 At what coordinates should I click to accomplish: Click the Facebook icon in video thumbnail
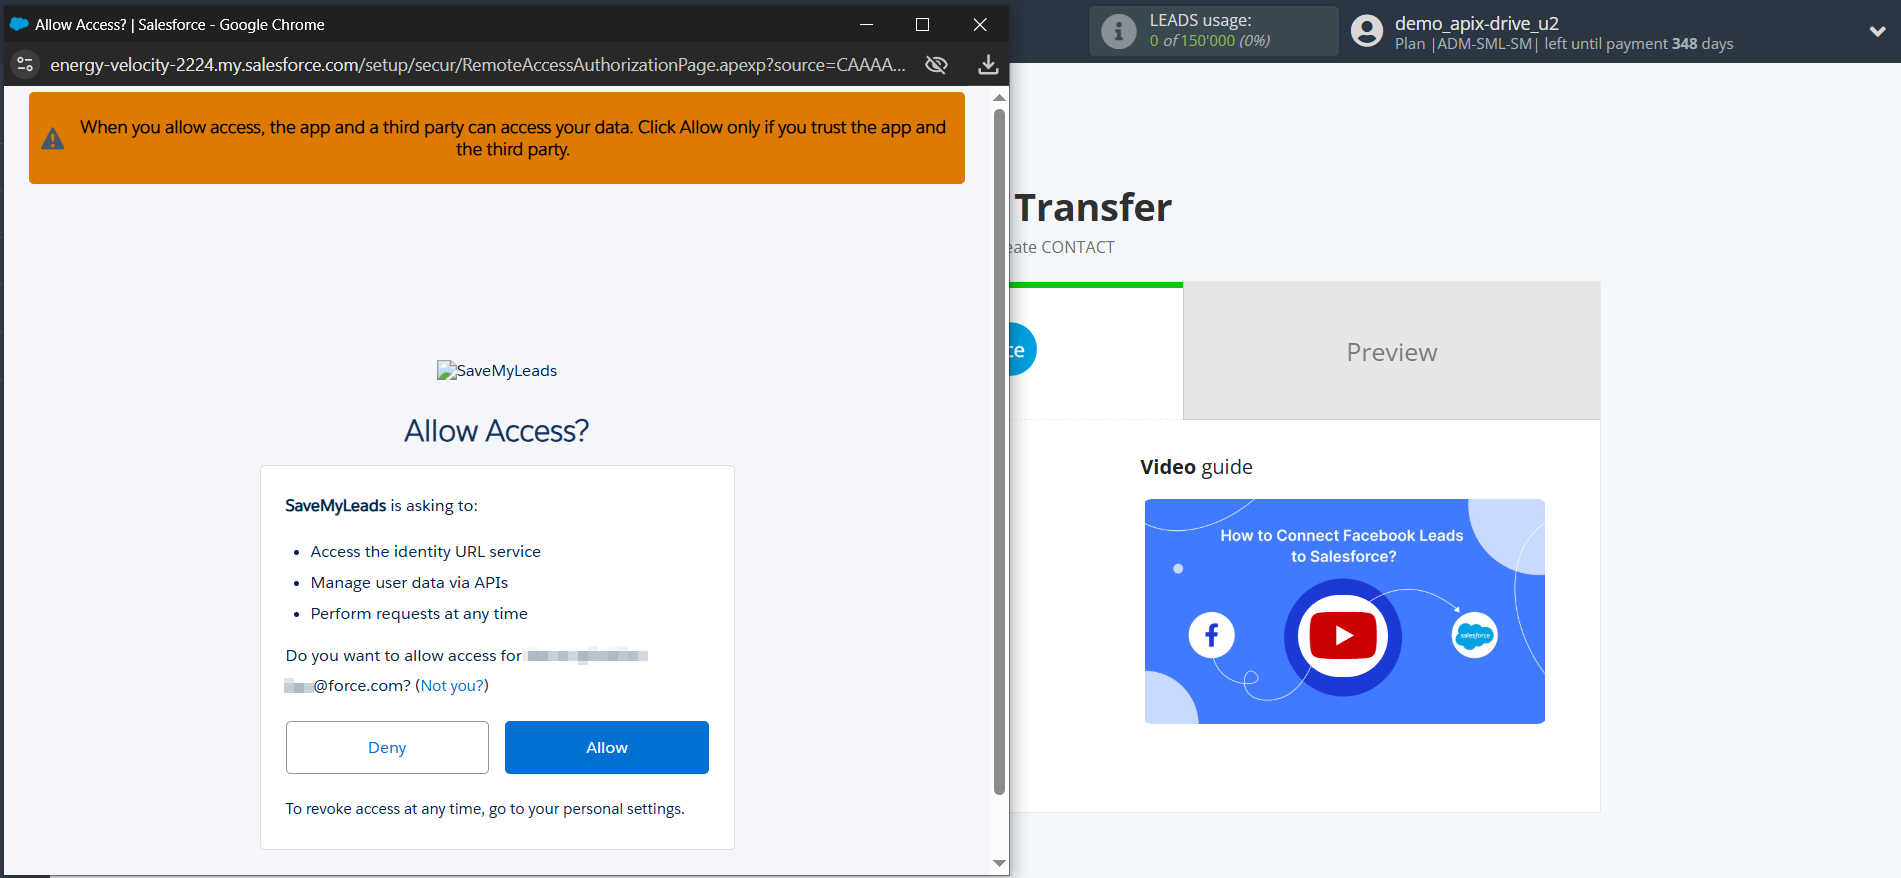(1211, 635)
